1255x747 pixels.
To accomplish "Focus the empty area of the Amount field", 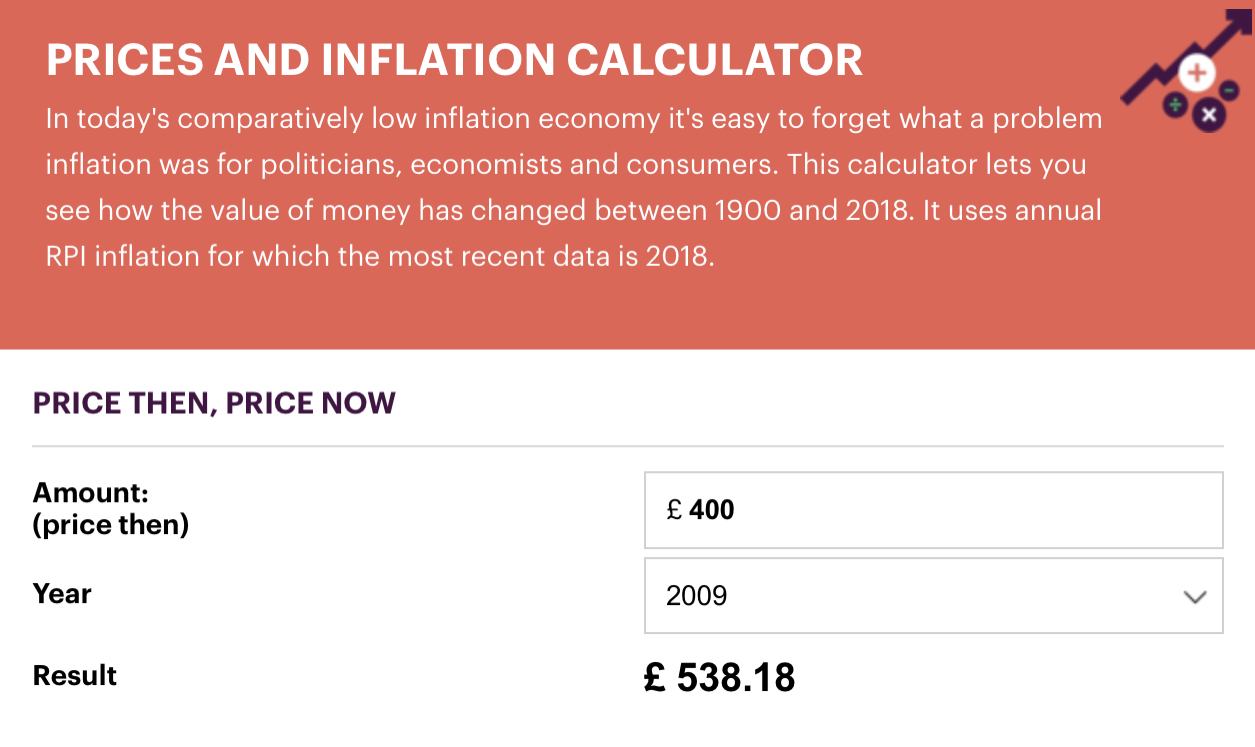I will (970, 510).
